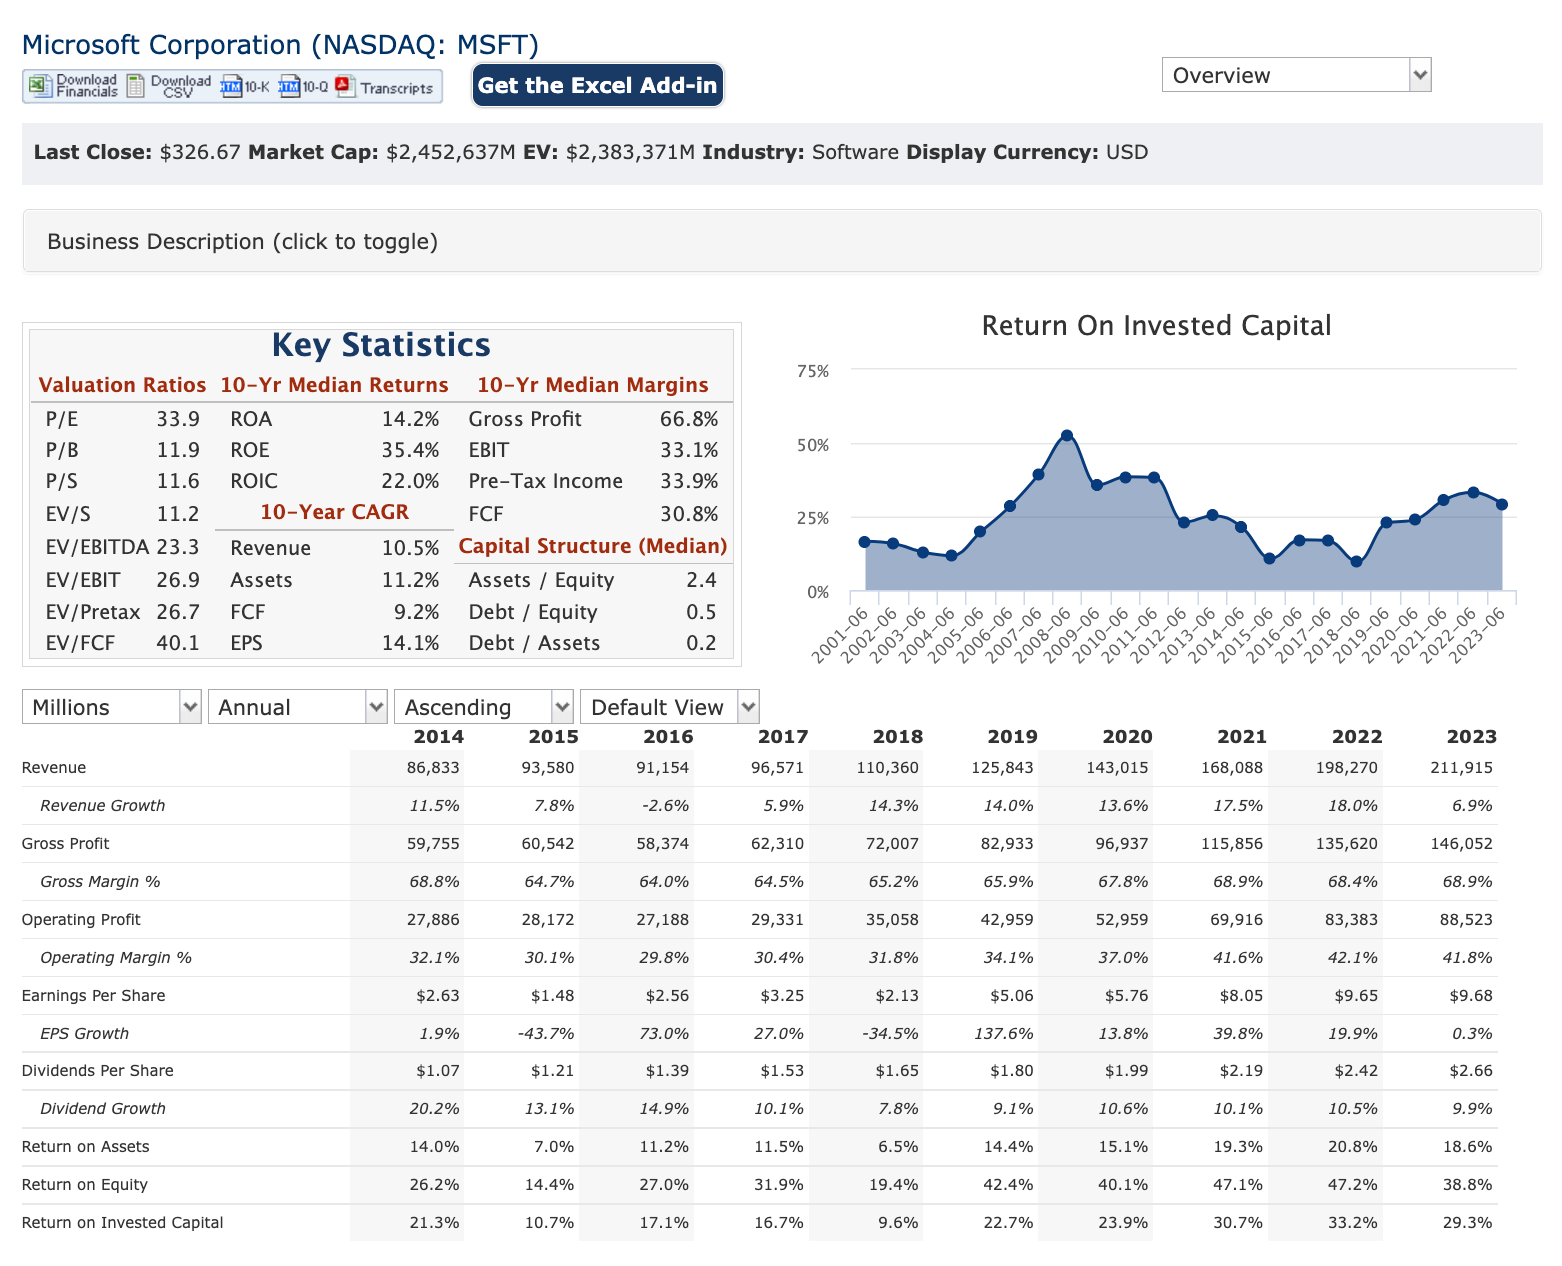Viewport: 1562px width, 1266px height.
Task: Click the 2023-06 data point on ROIC chart
Action: coord(1502,505)
